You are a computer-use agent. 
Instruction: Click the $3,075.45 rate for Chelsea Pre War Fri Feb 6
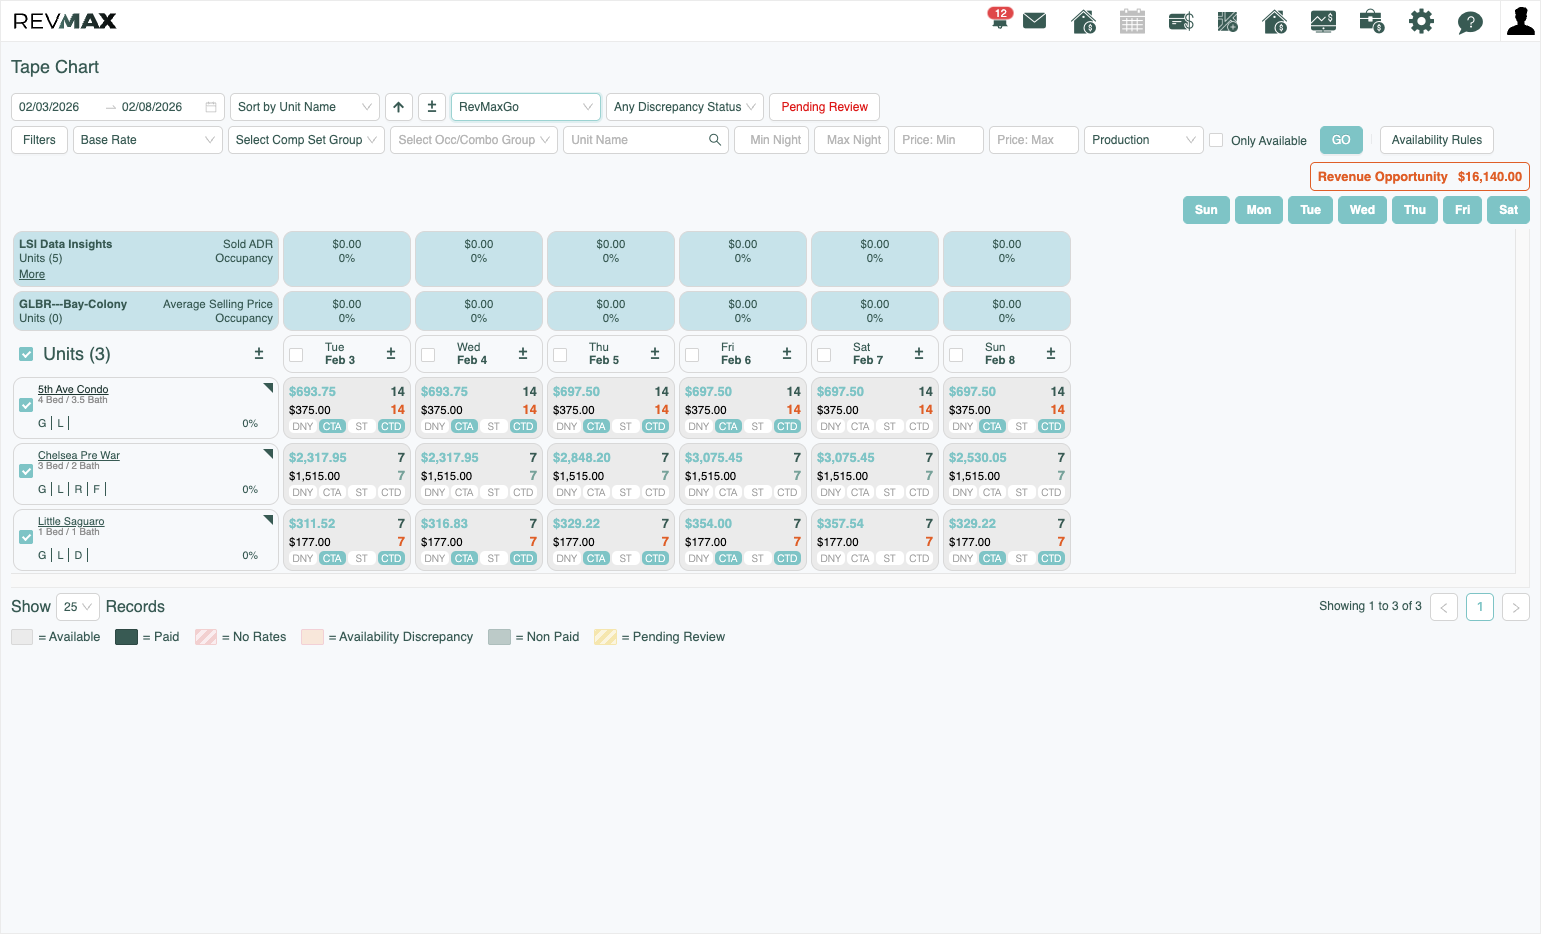714,458
